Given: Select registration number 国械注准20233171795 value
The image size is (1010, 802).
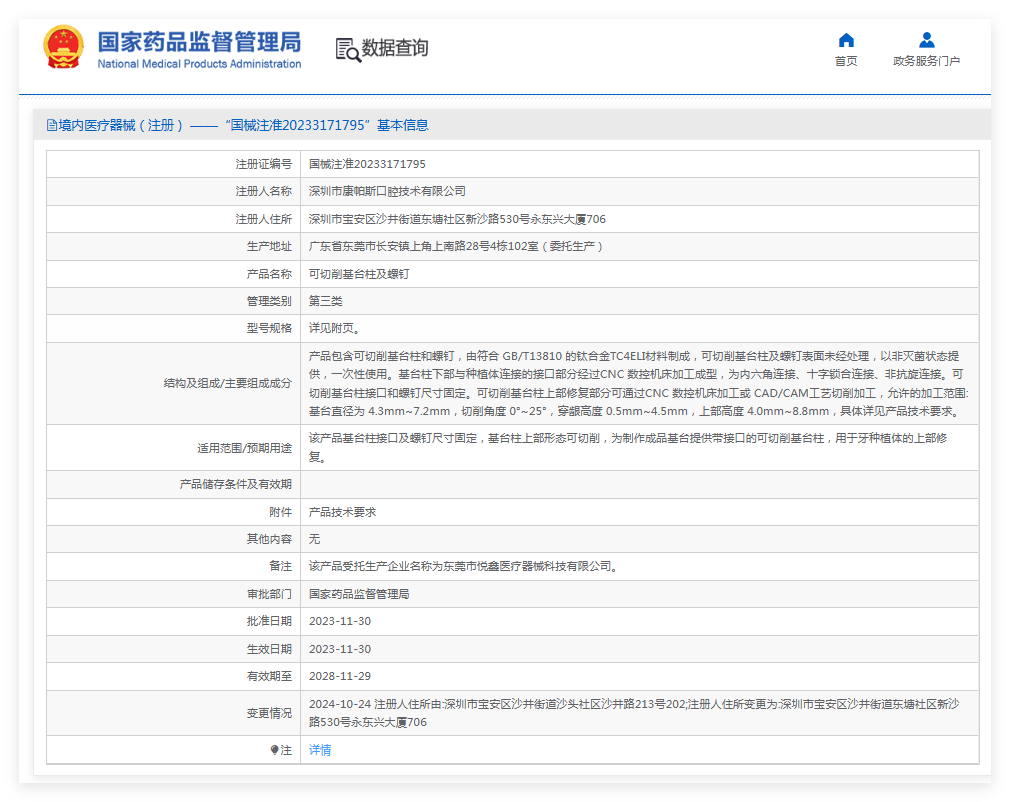Looking at the screenshot, I should 367,164.
